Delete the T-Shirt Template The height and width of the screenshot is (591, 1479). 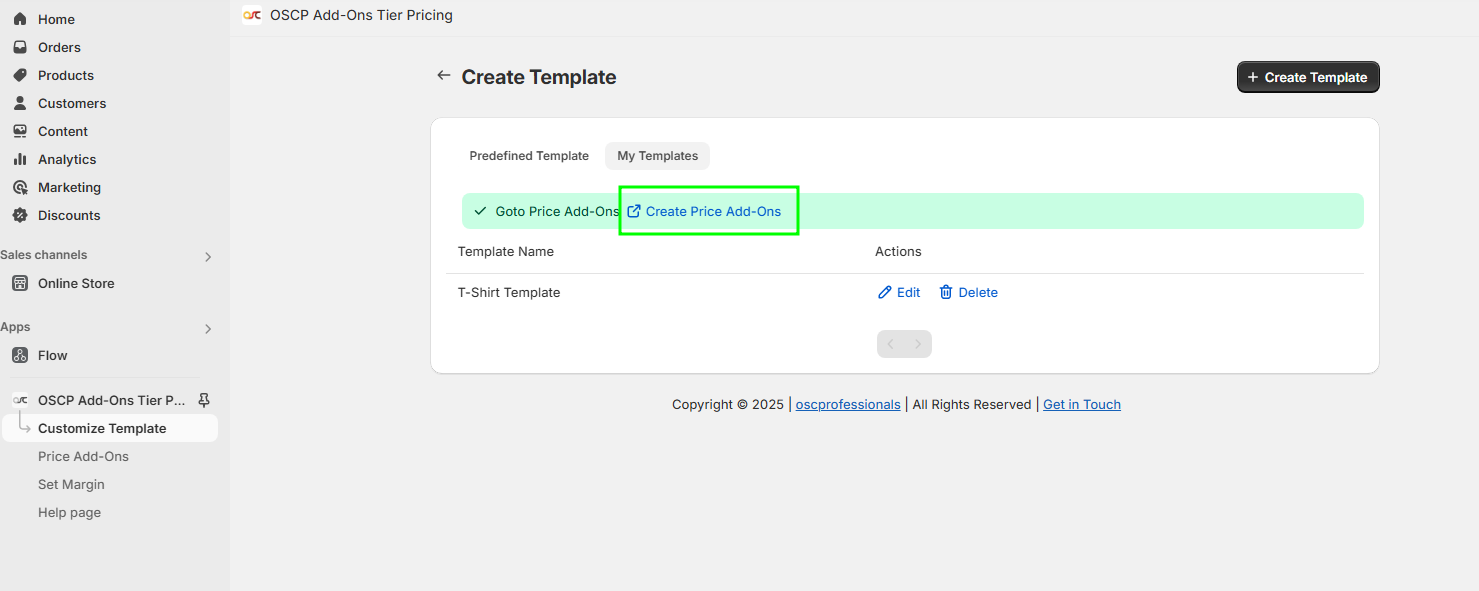pyautogui.click(x=968, y=292)
